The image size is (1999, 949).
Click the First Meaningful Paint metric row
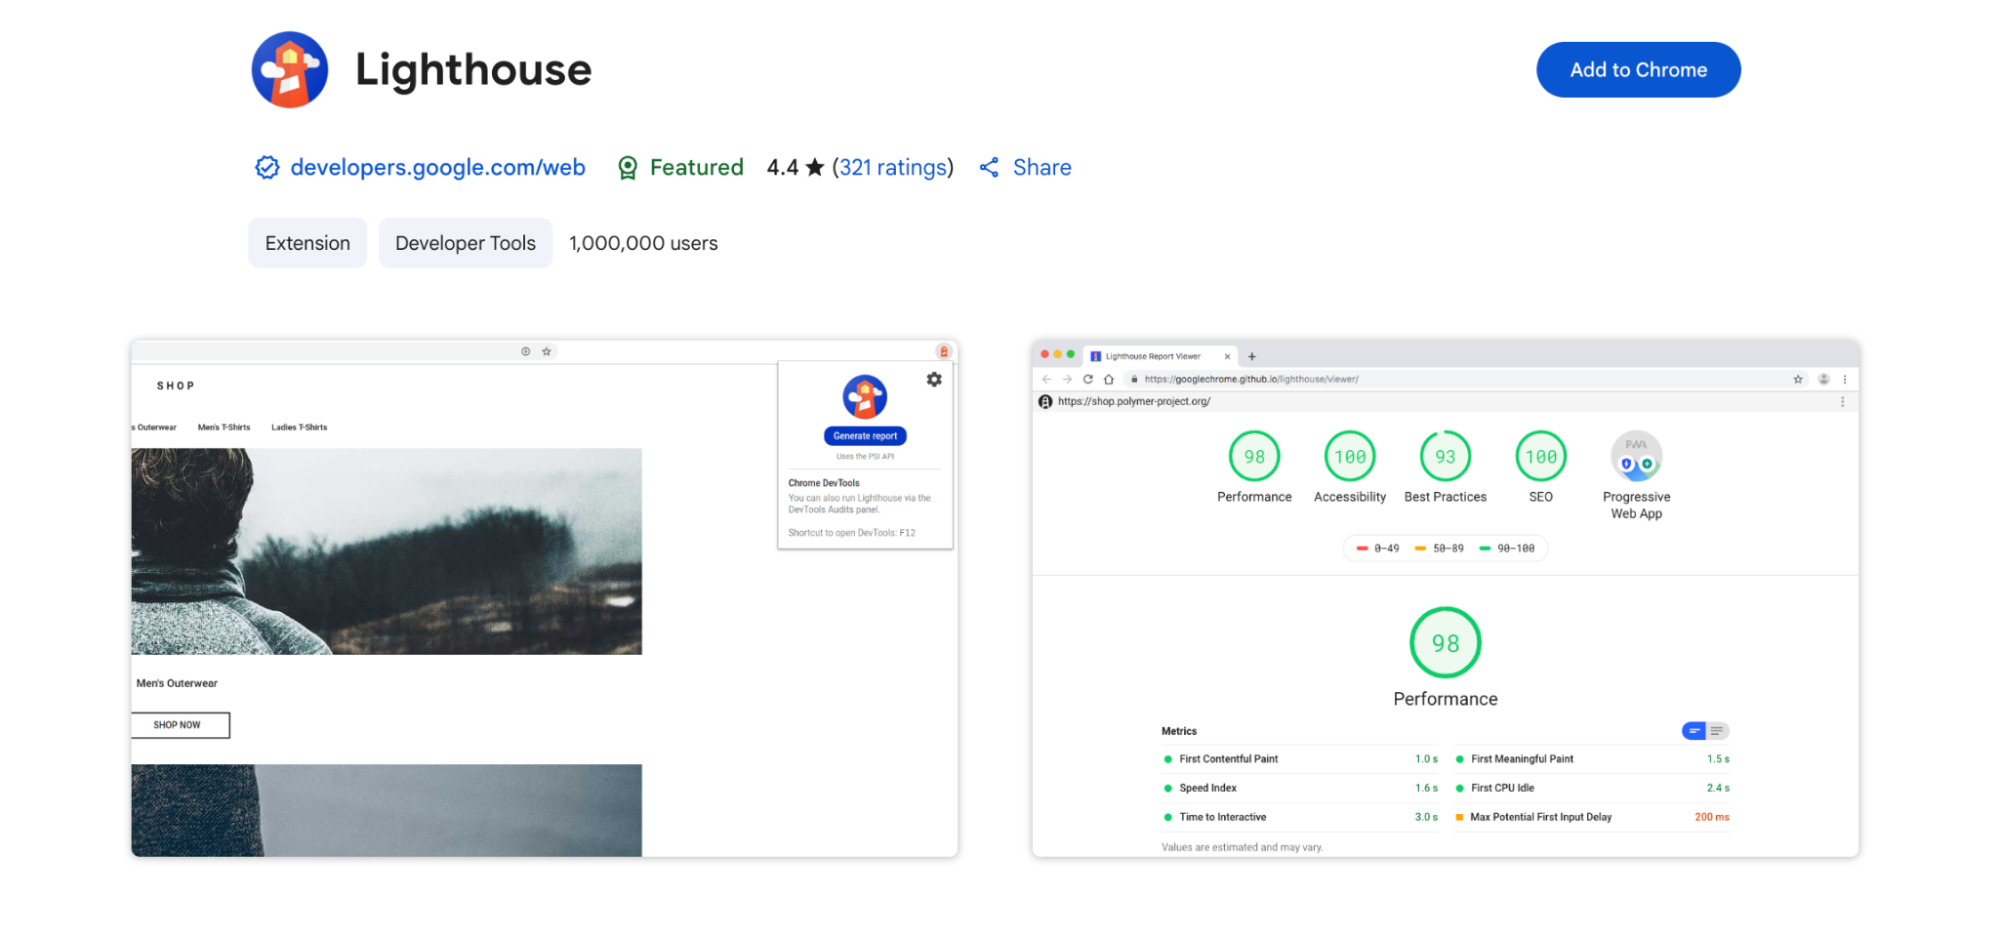coord(1592,759)
